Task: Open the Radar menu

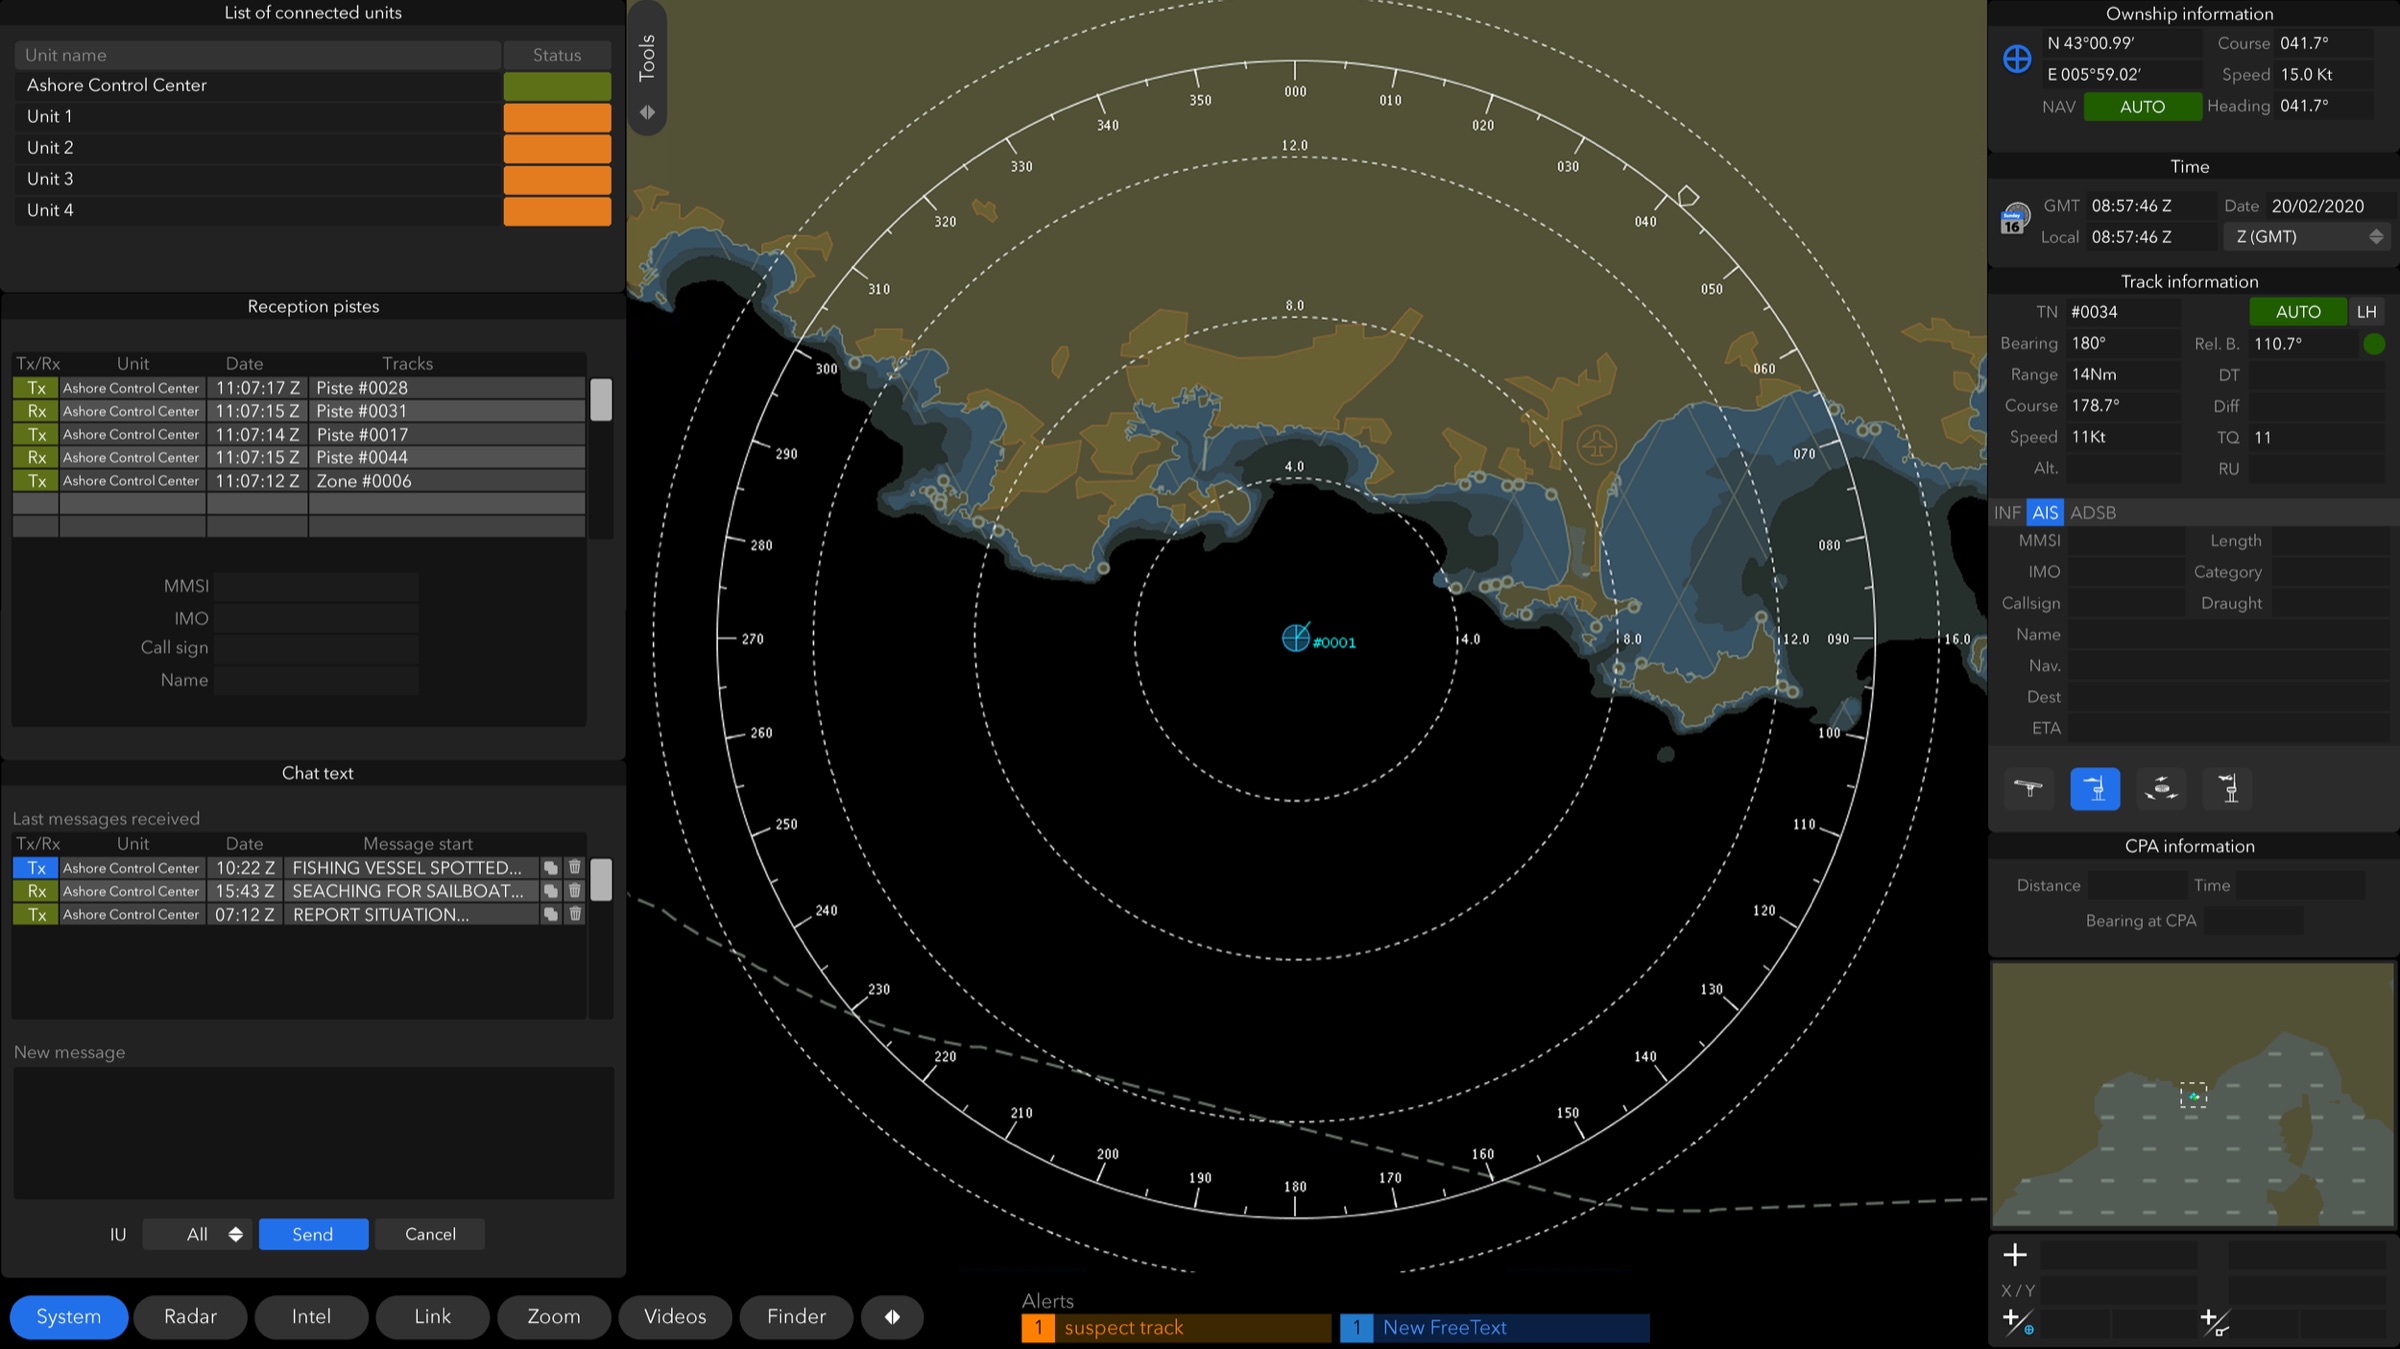Action: [x=190, y=1317]
